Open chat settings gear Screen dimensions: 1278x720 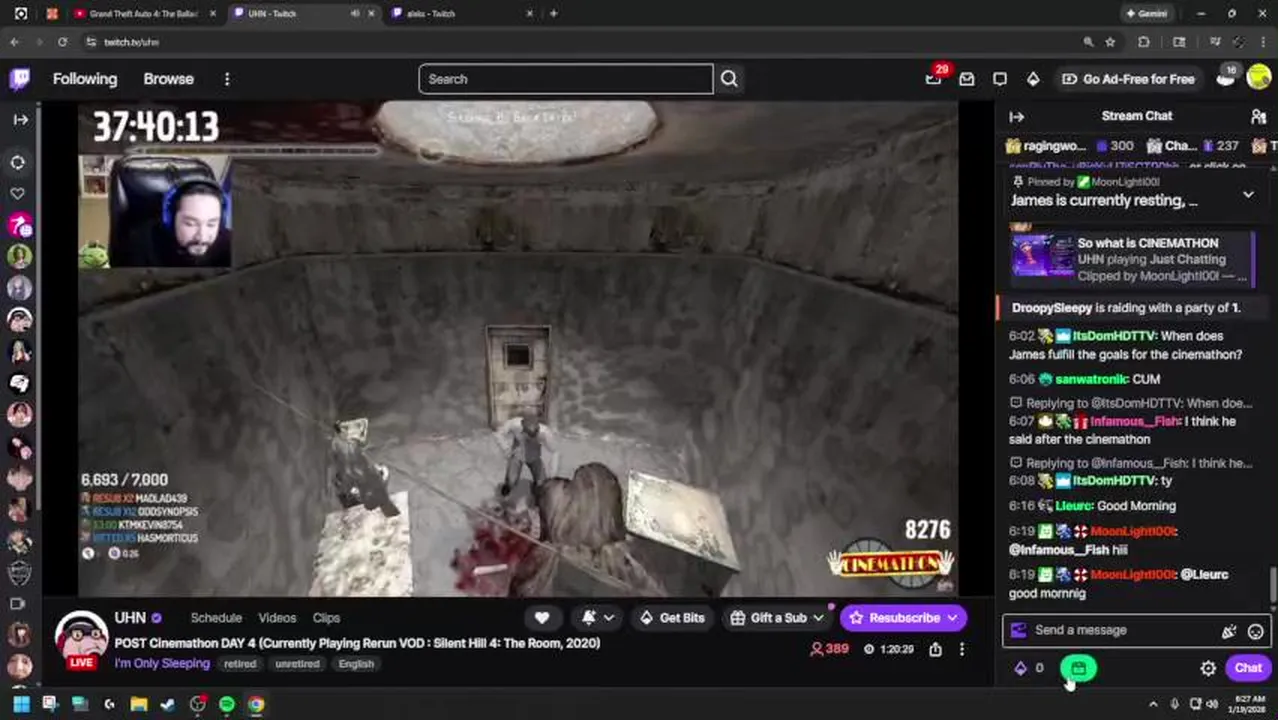[1208, 668]
